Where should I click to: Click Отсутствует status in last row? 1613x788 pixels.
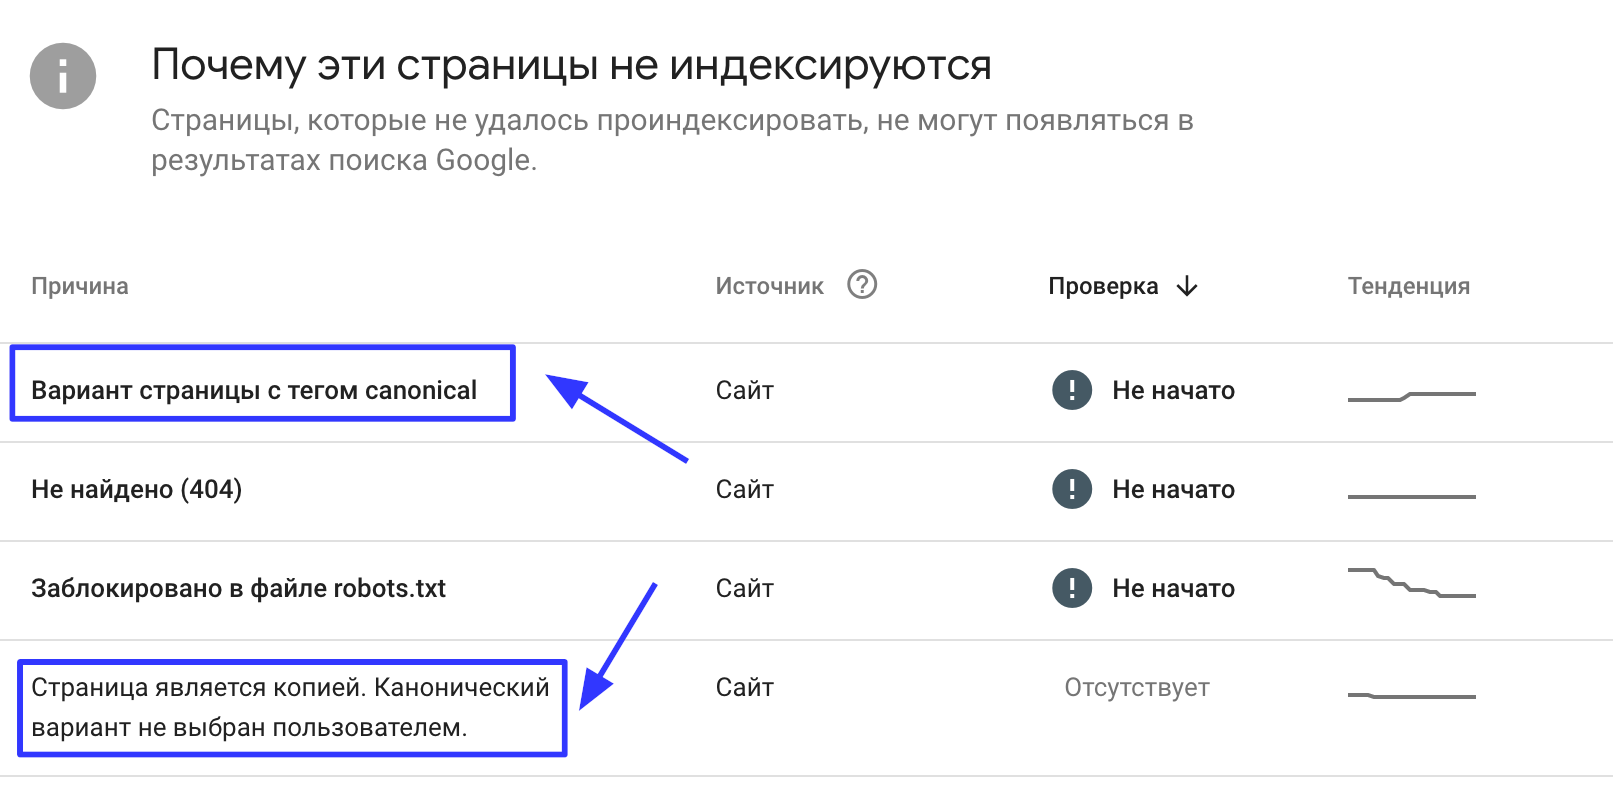[x=1137, y=687]
